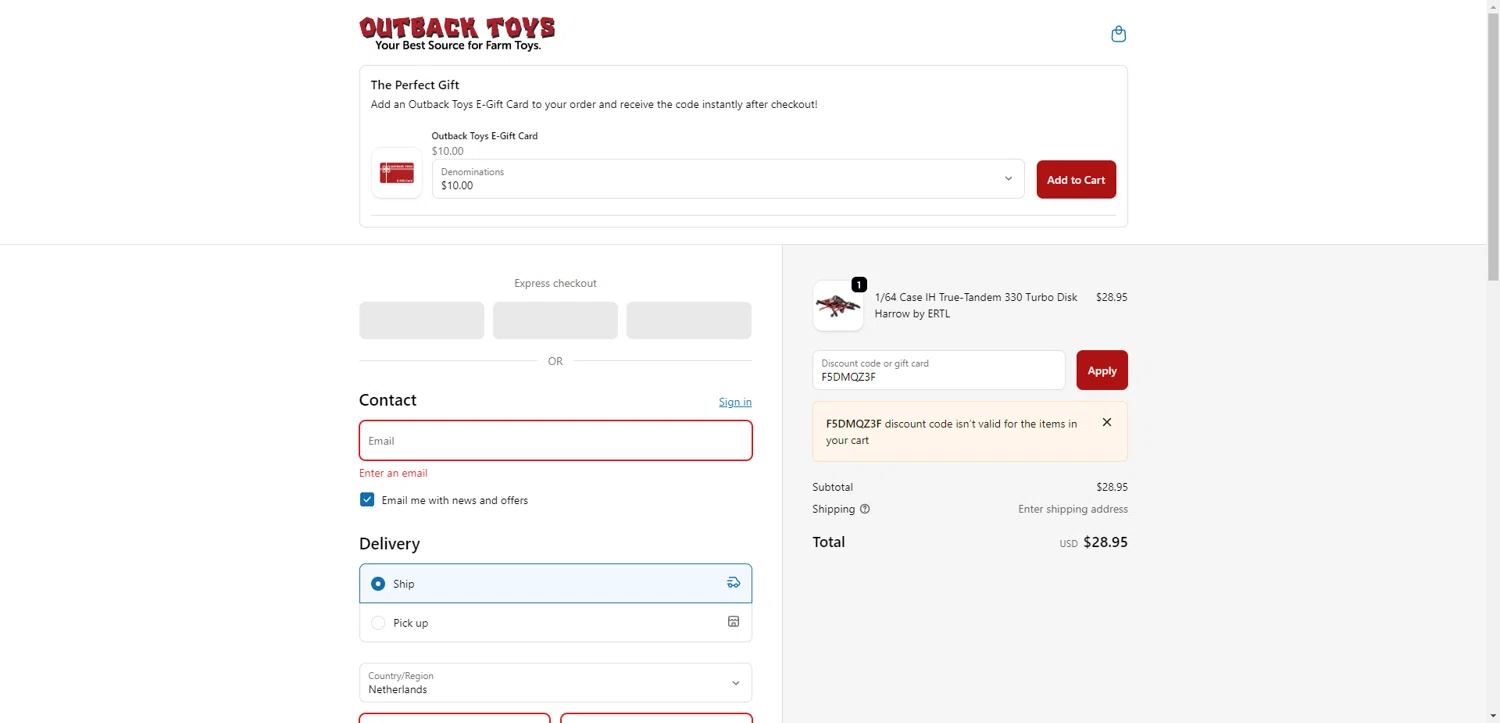The image size is (1500, 723).
Task: Click the Sign in link
Action: point(735,402)
